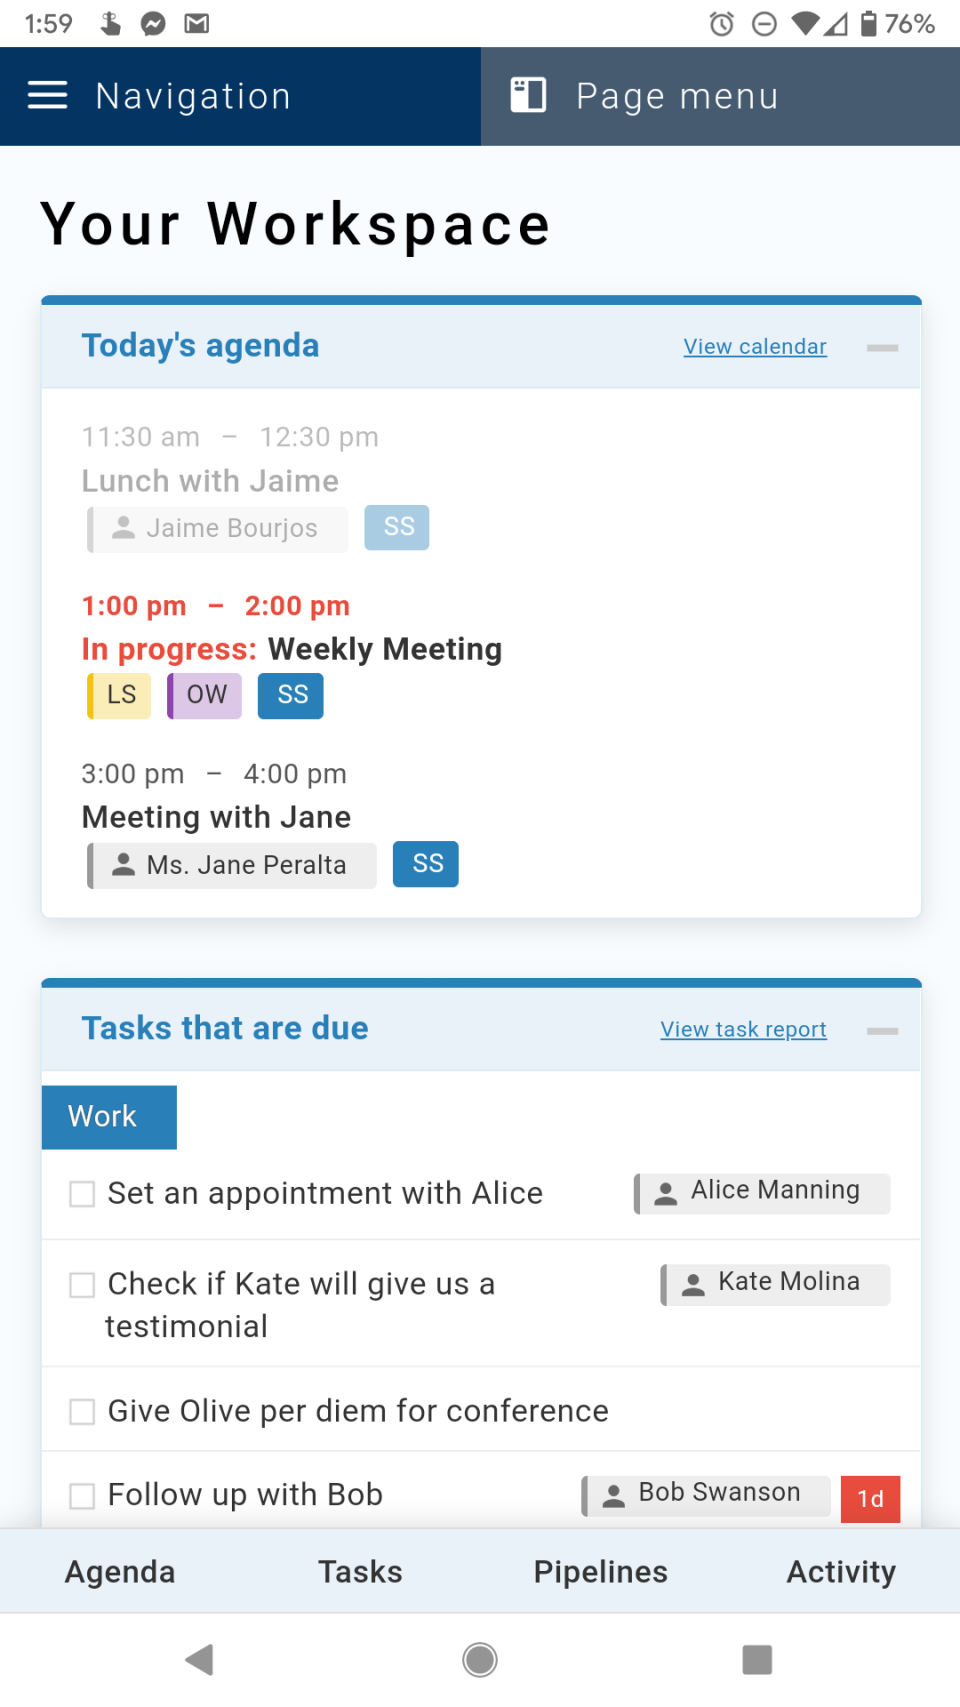Switch to the Activity bottom tab
Screen dimensions: 960x1707
[841, 1571]
